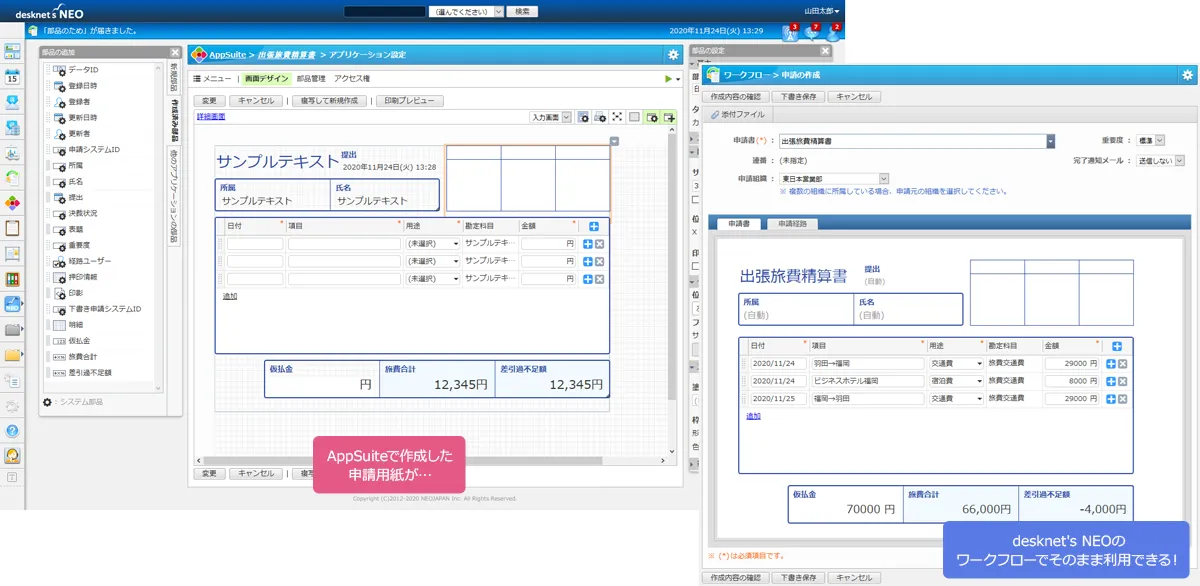Click the blue plus icon in table header

[x=593, y=227]
